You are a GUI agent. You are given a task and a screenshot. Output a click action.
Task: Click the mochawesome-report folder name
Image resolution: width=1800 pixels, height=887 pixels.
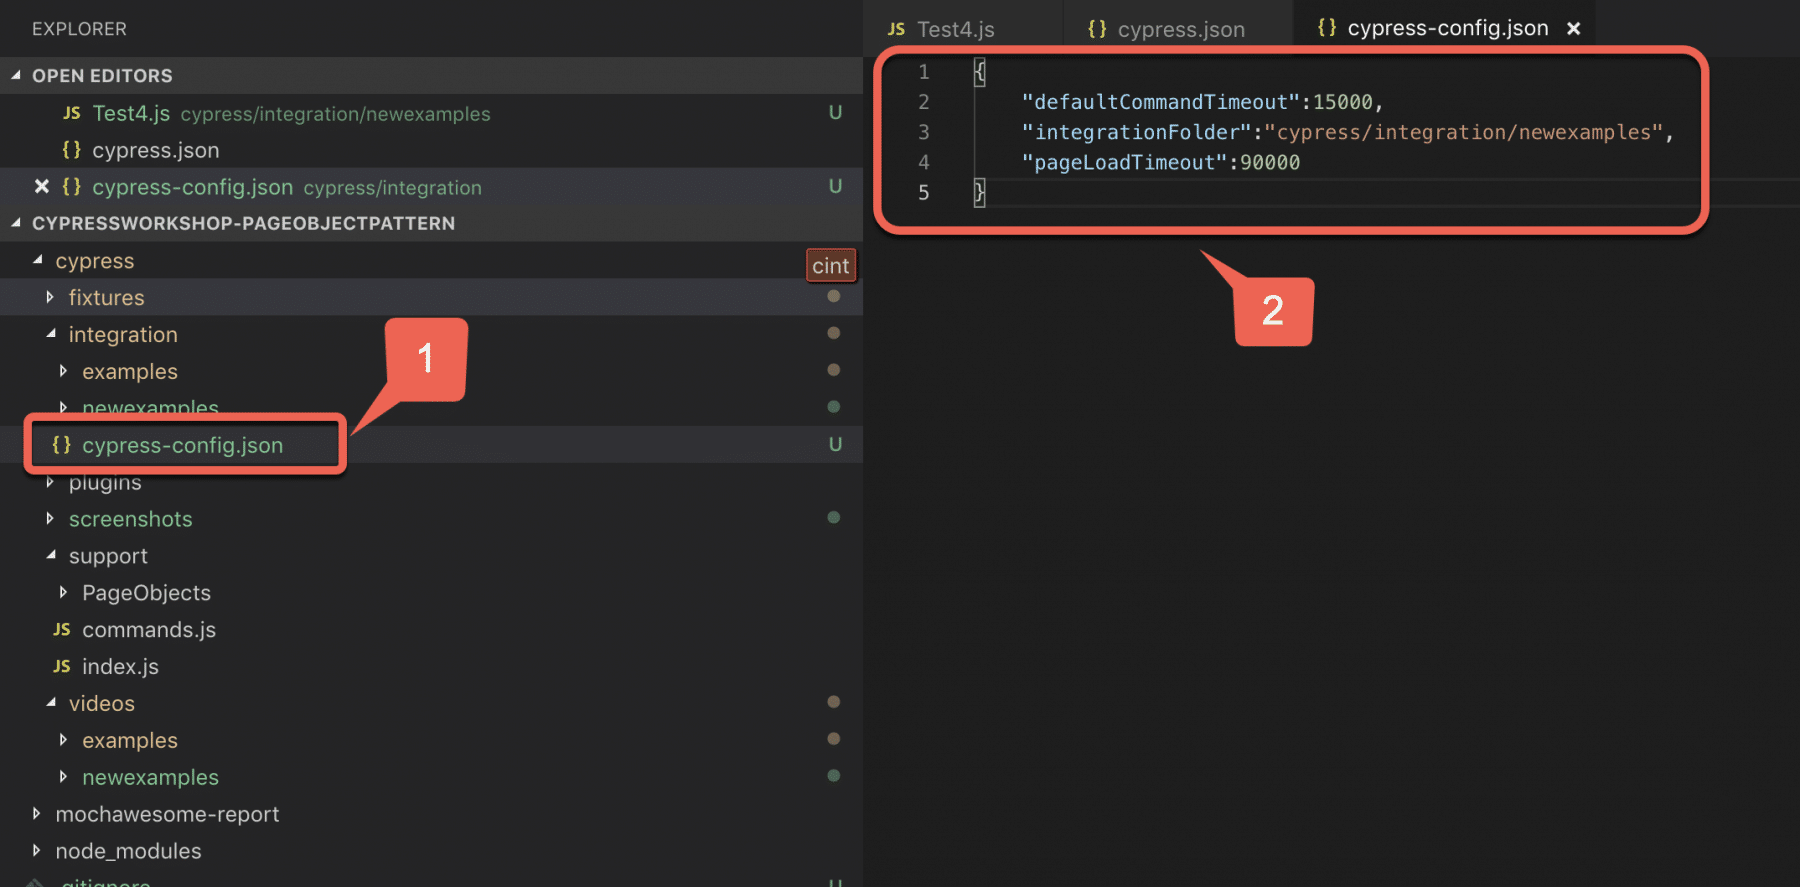[168, 815]
